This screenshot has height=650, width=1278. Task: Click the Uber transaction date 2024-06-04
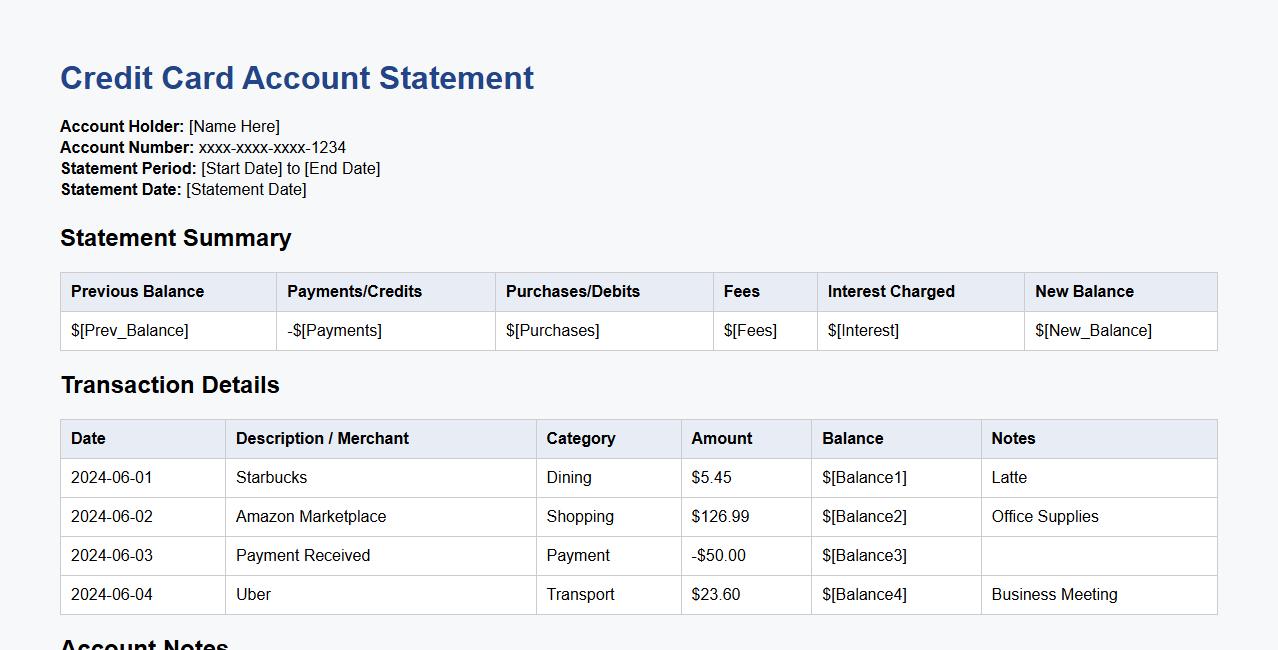pos(111,594)
